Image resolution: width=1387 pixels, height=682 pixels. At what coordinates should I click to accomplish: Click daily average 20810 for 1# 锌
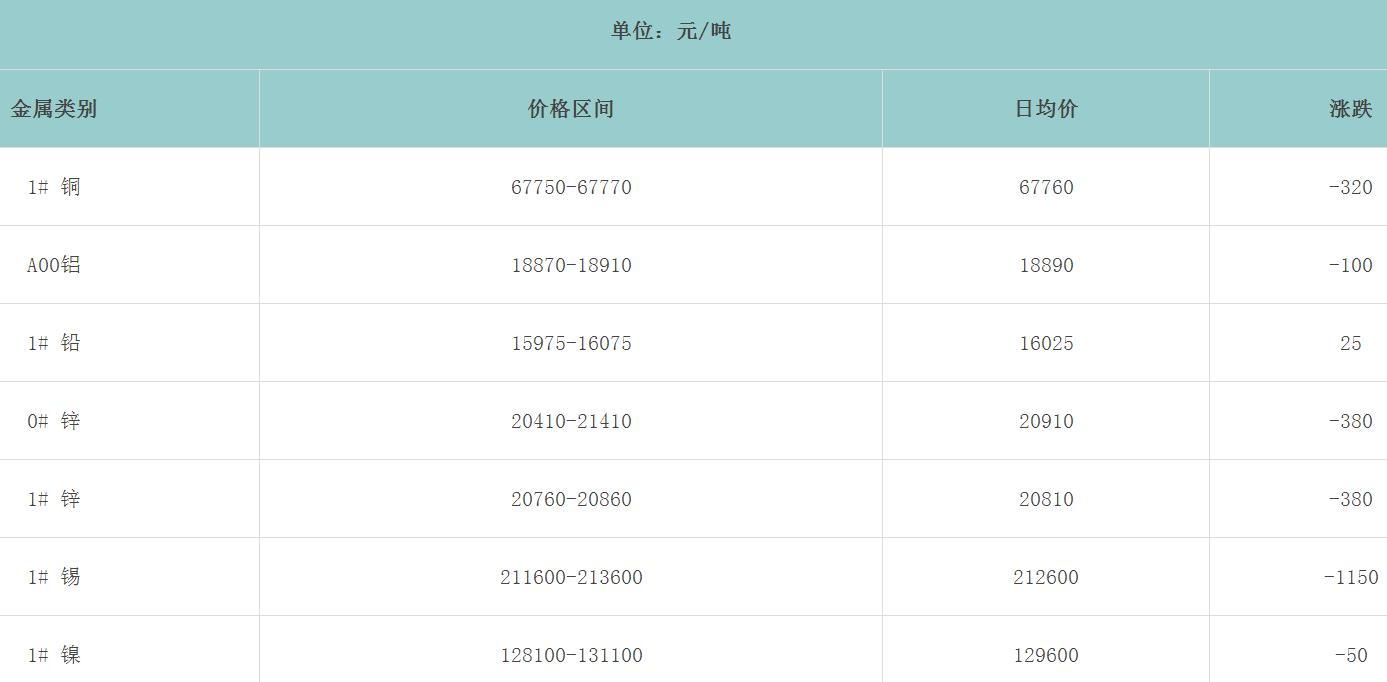pyautogui.click(x=1046, y=499)
